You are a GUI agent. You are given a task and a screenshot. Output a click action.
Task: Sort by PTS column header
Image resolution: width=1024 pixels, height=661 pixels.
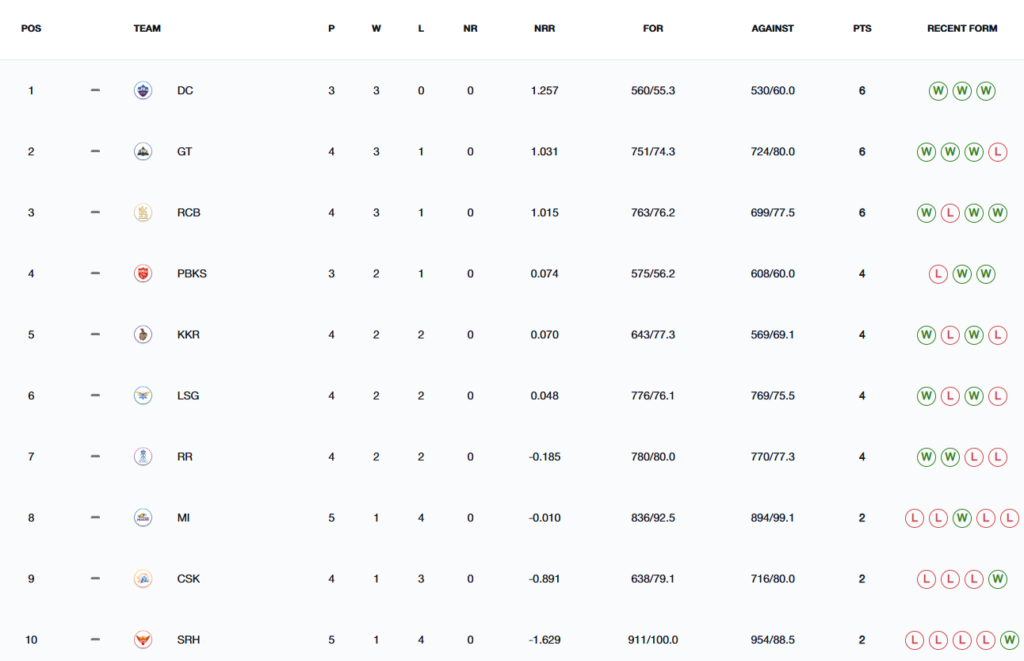[x=862, y=29]
